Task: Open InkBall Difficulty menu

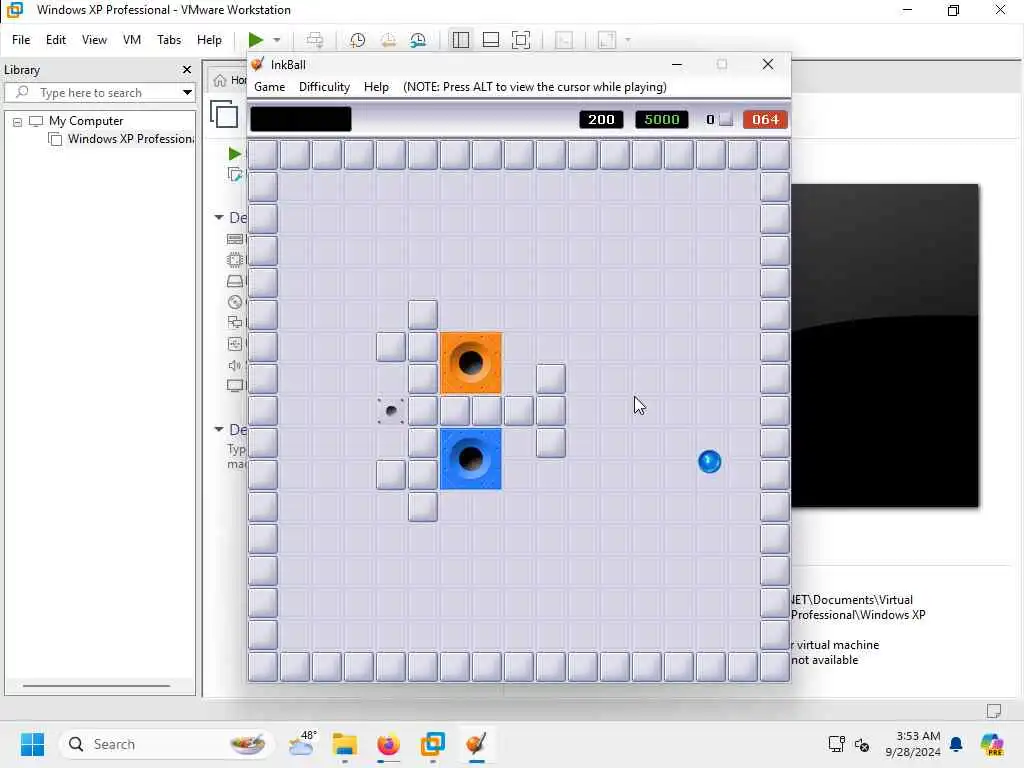Action: (325, 87)
